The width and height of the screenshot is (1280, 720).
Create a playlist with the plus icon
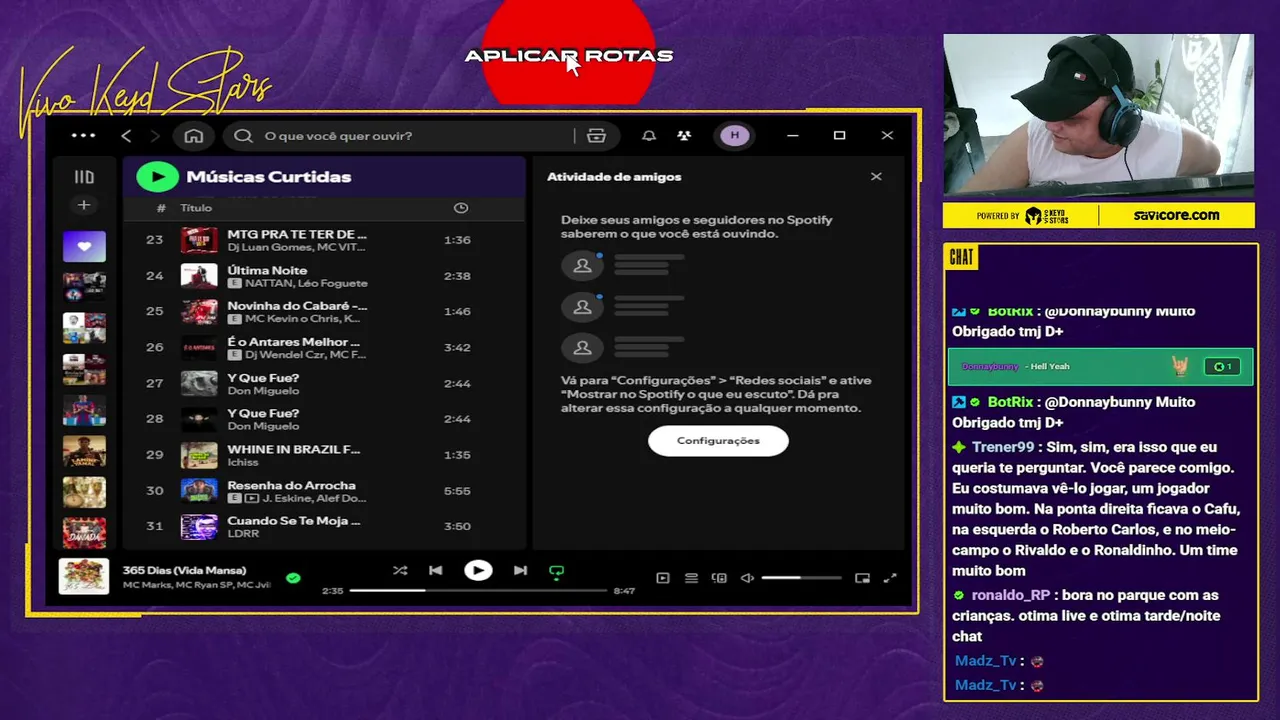[84, 205]
